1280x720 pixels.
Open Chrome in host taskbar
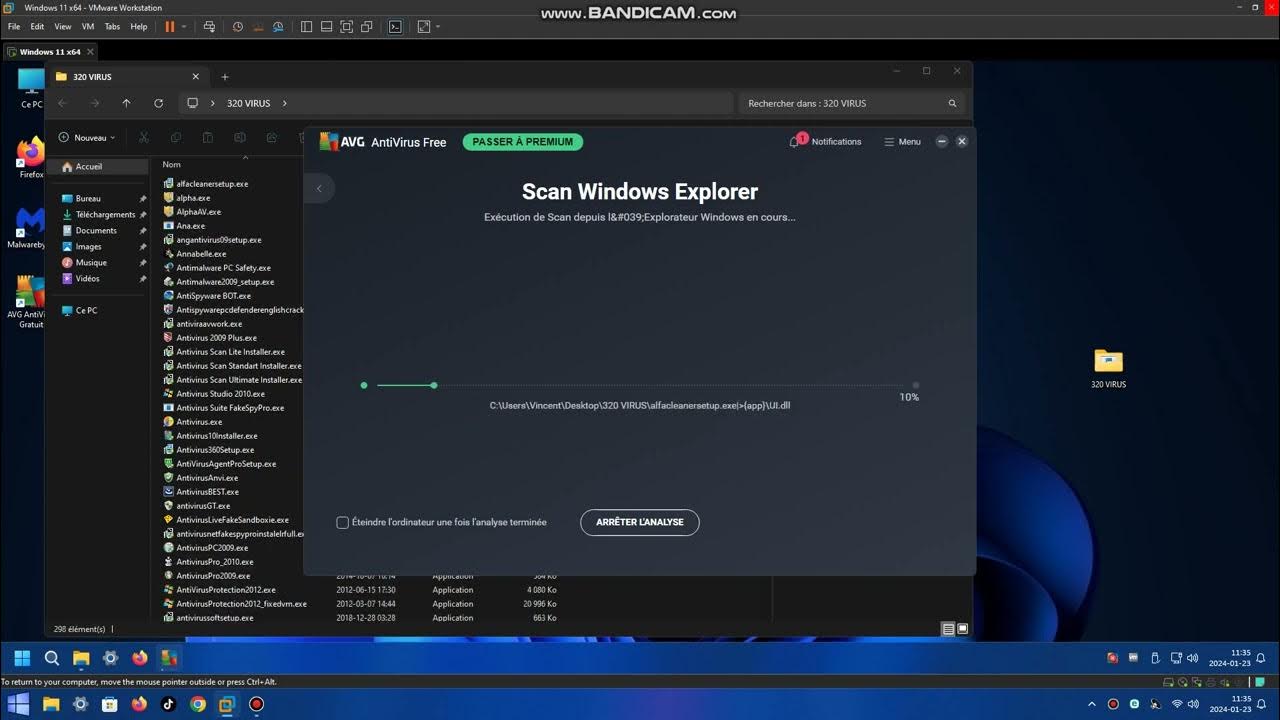pos(198,704)
